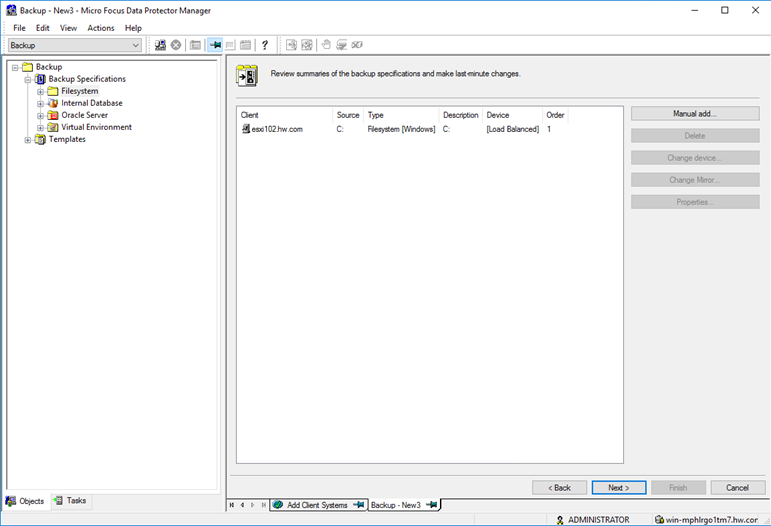Click the Next > button

pyautogui.click(x=619, y=488)
